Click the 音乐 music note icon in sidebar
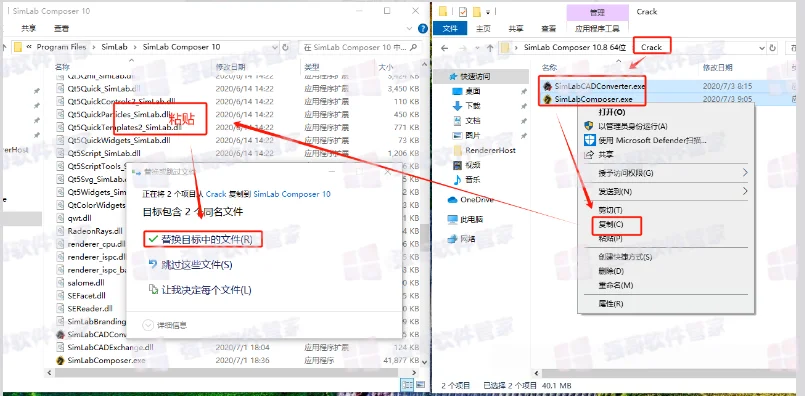The width and height of the screenshot is (805, 396). (458, 180)
